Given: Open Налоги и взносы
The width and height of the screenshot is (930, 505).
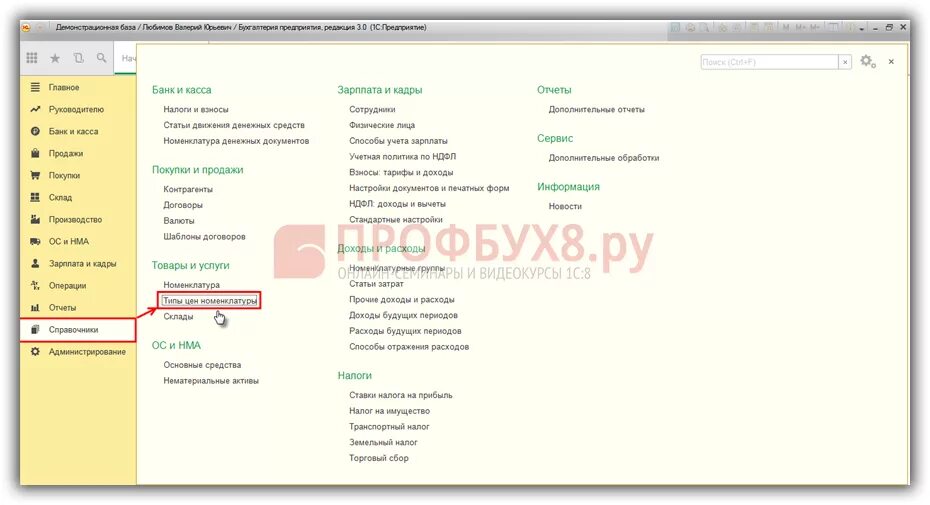Looking at the screenshot, I should (x=196, y=109).
